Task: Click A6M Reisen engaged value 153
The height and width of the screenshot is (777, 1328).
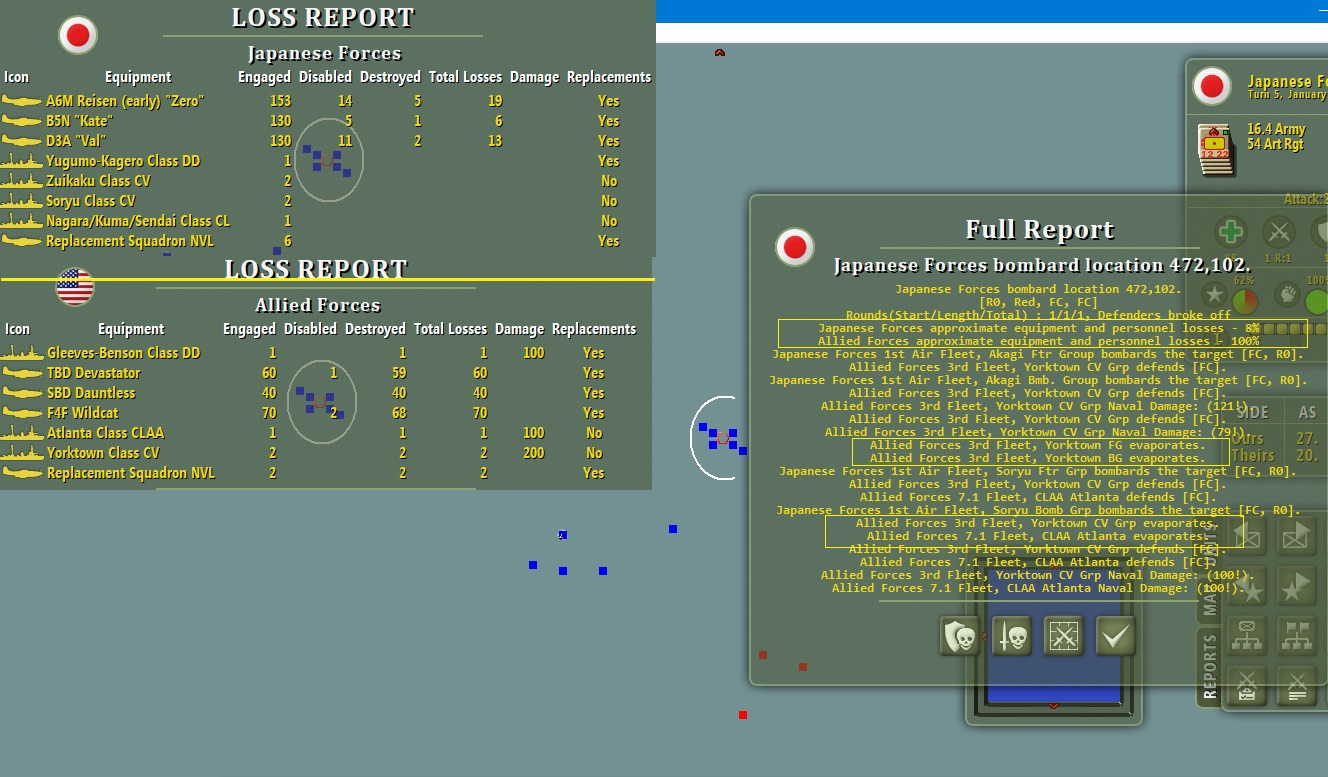Action: (280, 101)
